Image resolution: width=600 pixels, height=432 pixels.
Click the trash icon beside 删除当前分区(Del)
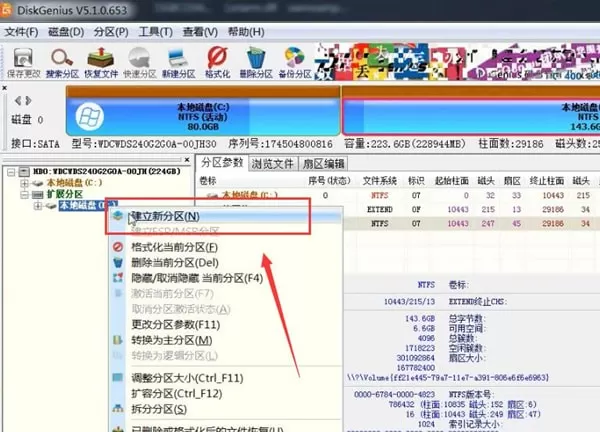[x=118, y=262]
